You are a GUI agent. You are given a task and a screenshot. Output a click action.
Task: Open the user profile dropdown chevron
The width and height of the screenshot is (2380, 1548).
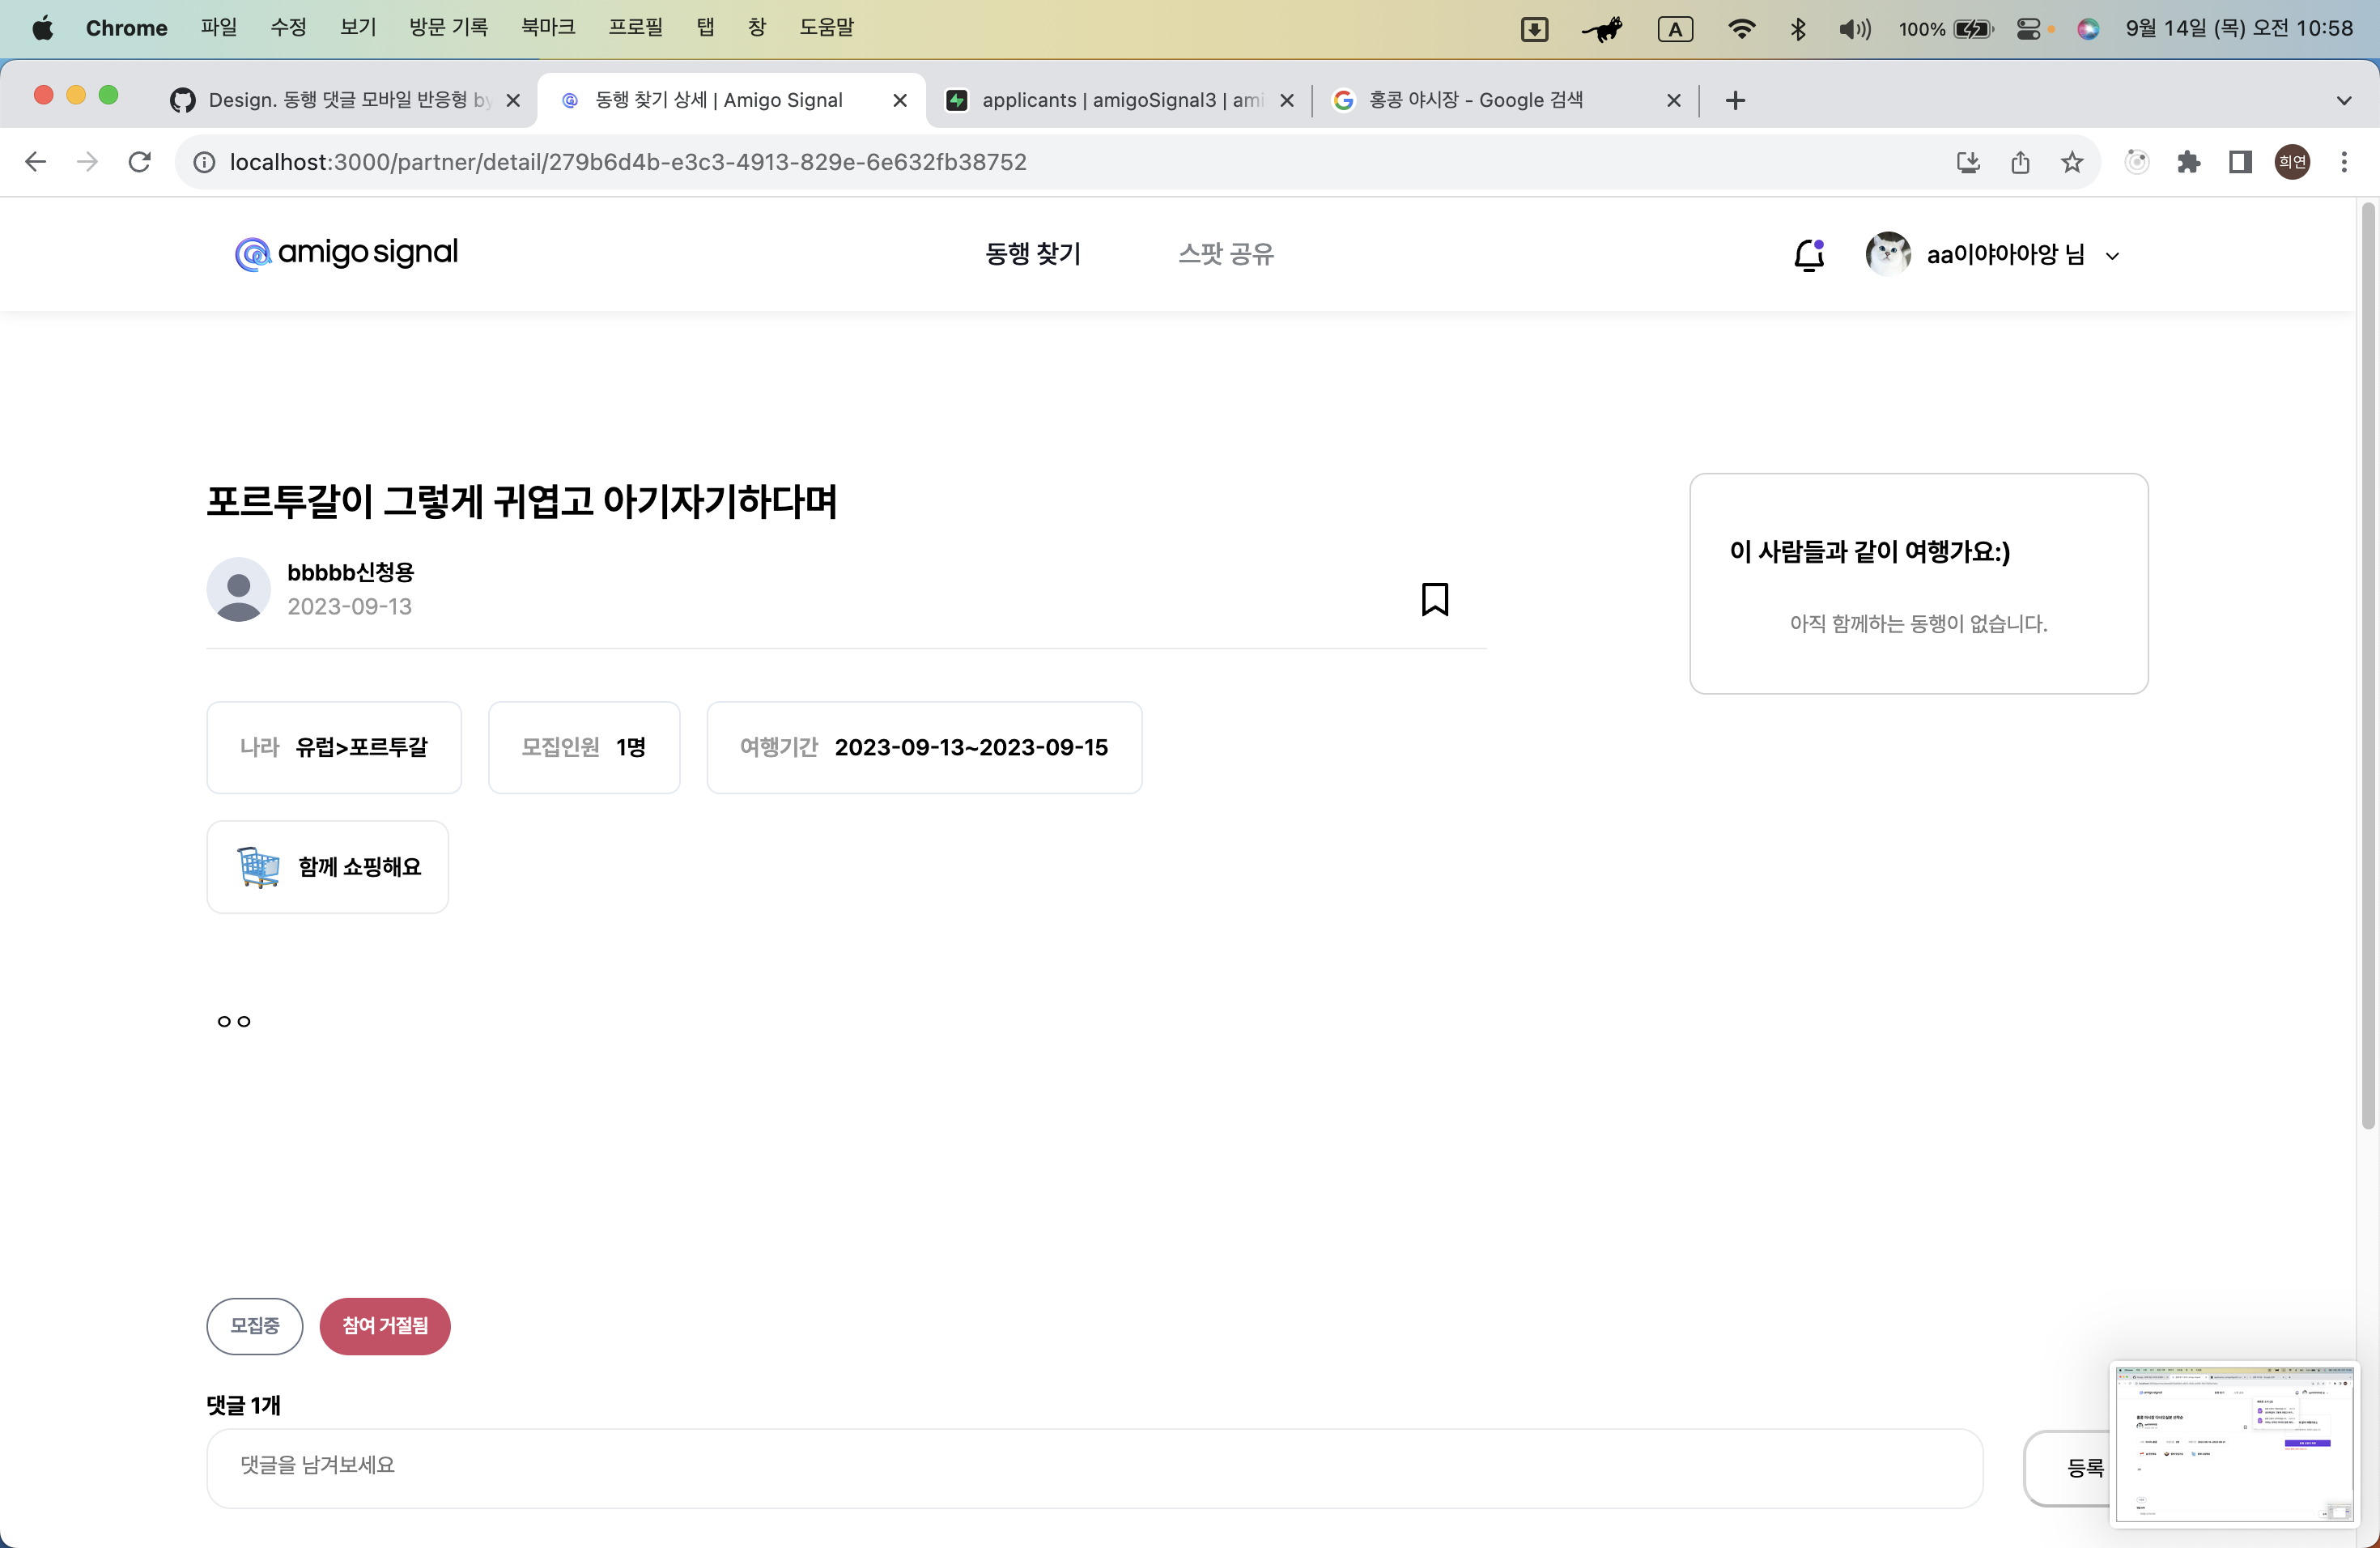pyautogui.click(x=2112, y=256)
